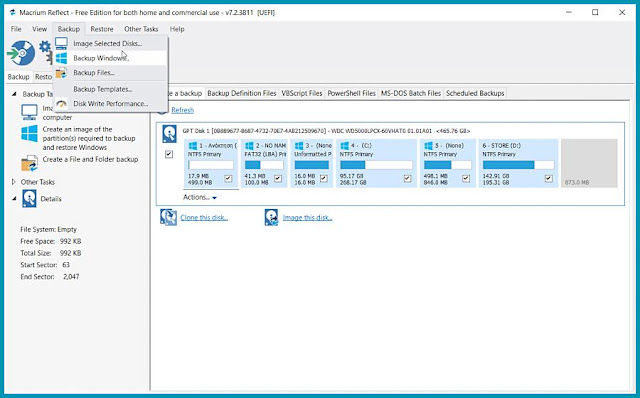640x398 pixels.
Task: Click the usage bar of partition 6 STORE
Action: [x=518, y=165]
